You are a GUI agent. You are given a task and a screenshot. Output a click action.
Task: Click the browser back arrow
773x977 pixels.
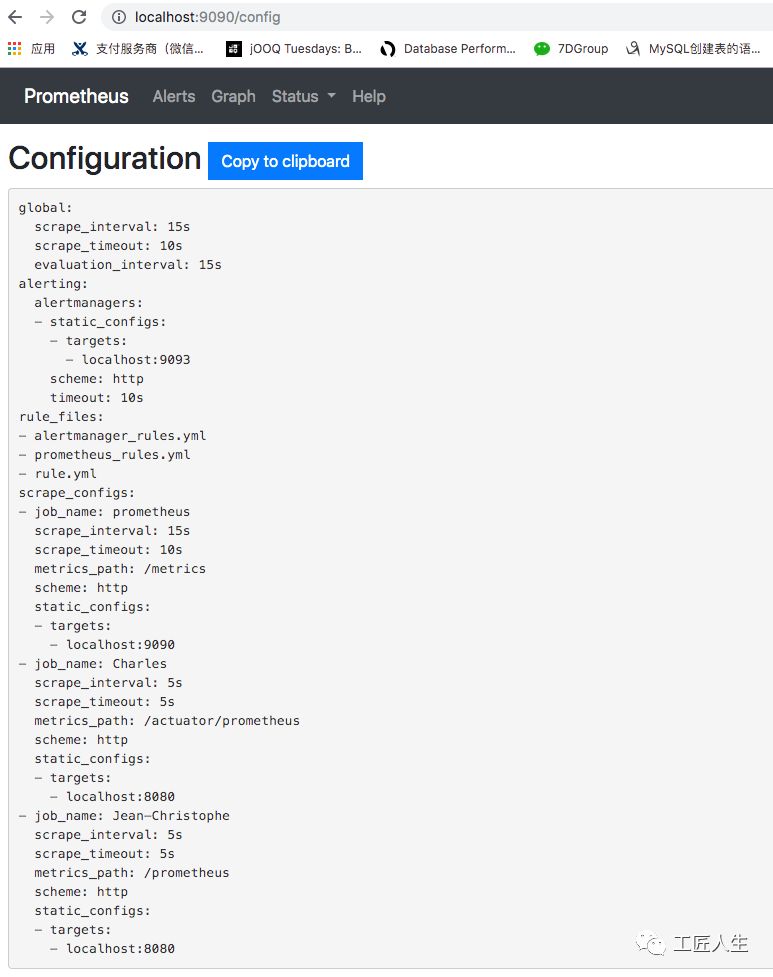tap(15, 17)
